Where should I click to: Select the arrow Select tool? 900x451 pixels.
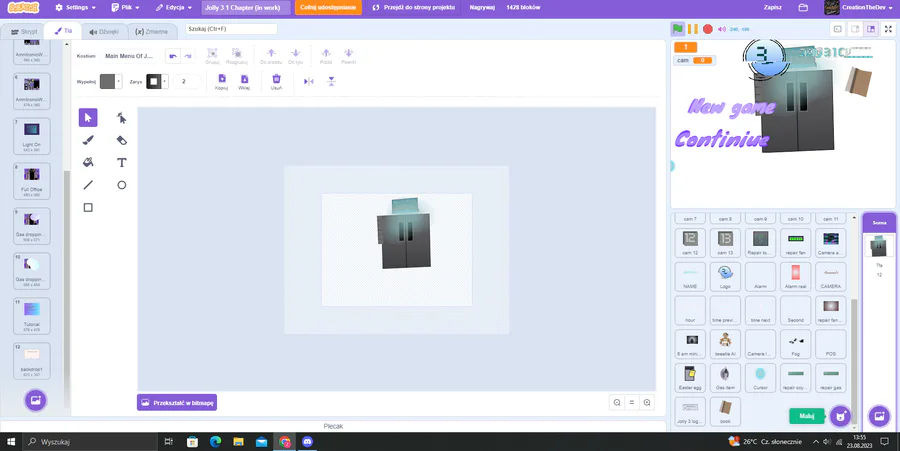click(88, 118)
